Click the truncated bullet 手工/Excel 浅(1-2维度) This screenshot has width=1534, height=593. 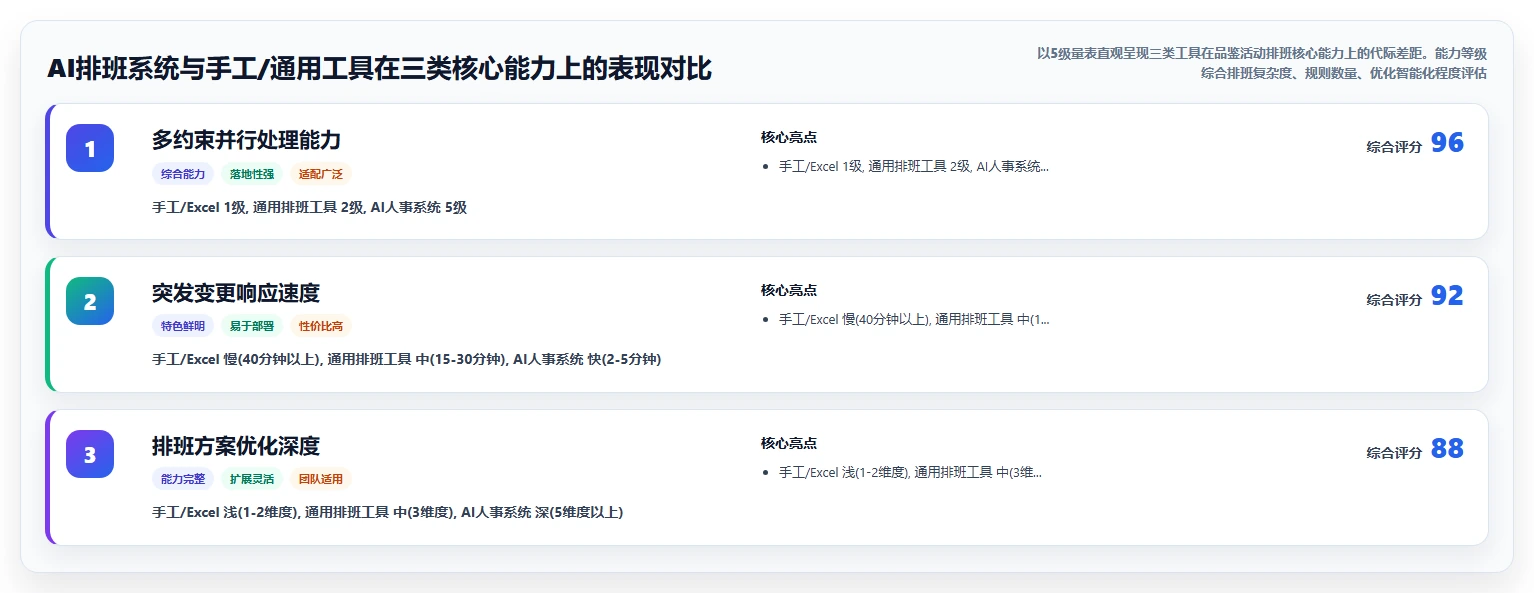coord(910,473)
